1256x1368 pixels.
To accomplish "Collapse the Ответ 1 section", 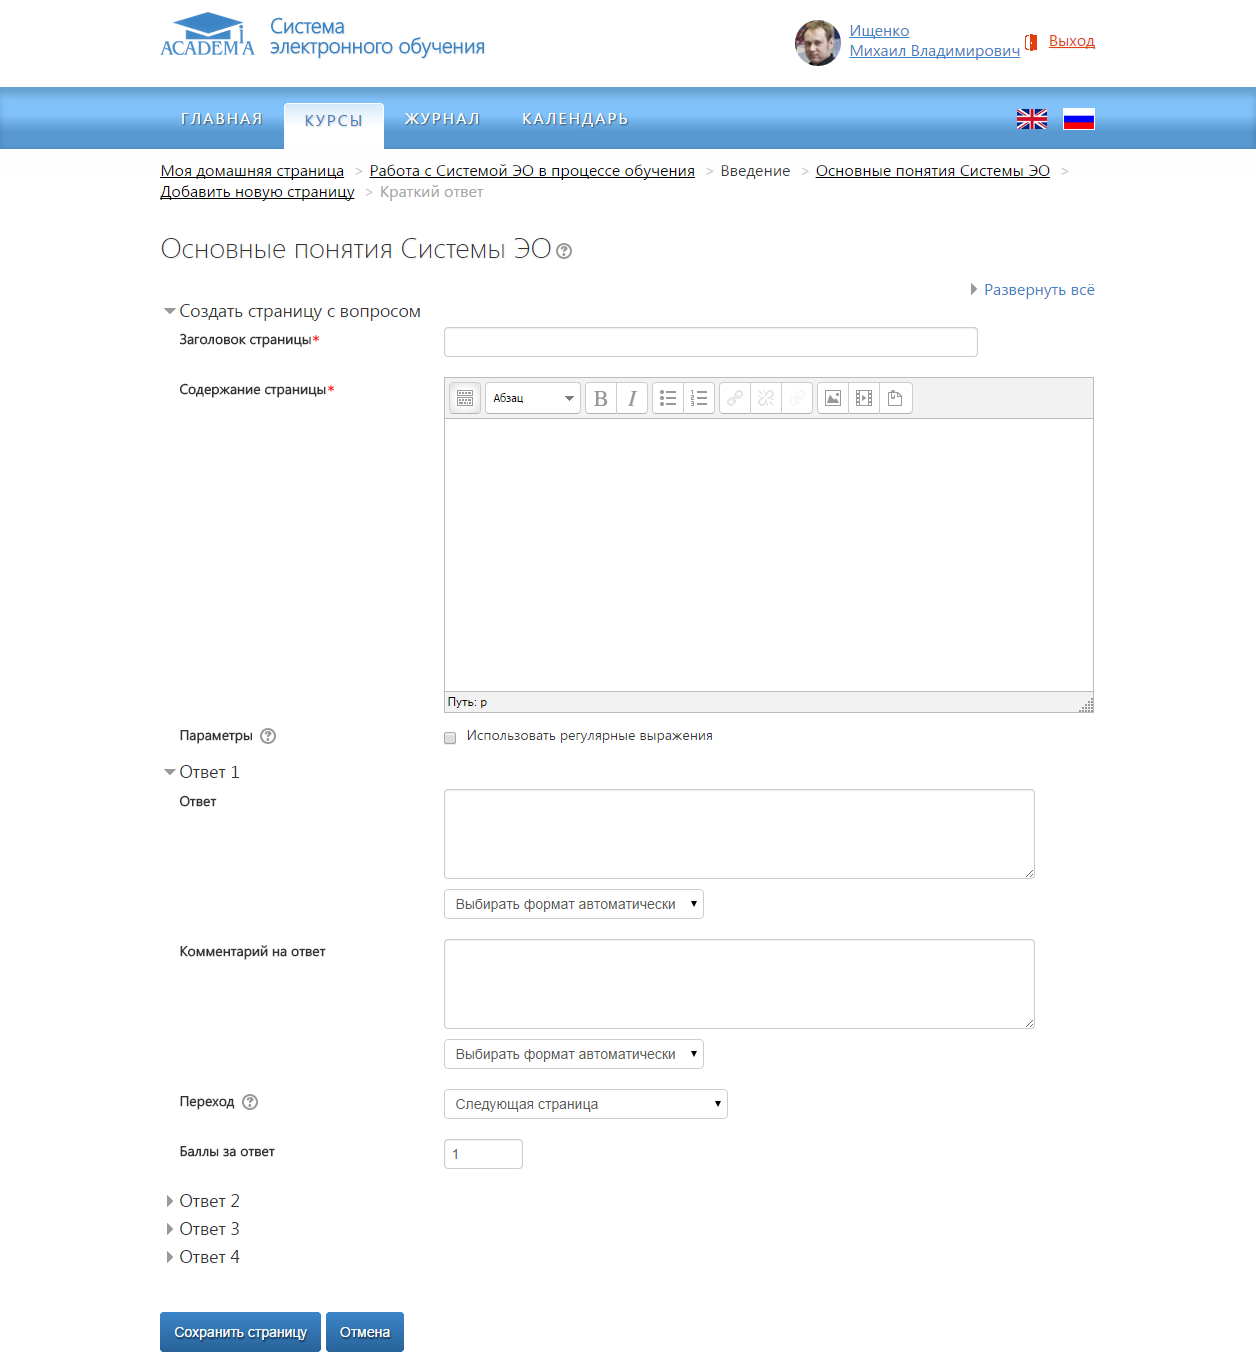I will [x=209, y=772].
